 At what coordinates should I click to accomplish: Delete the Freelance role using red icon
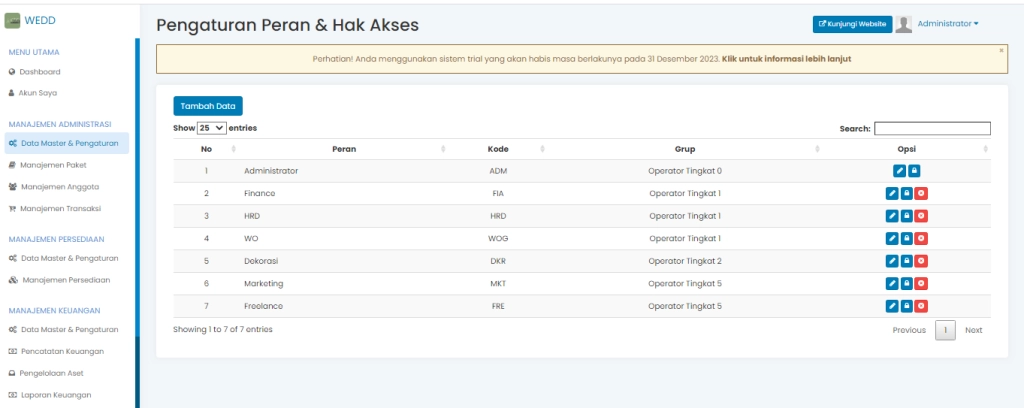pyautogui.click(x=920, y=306)
